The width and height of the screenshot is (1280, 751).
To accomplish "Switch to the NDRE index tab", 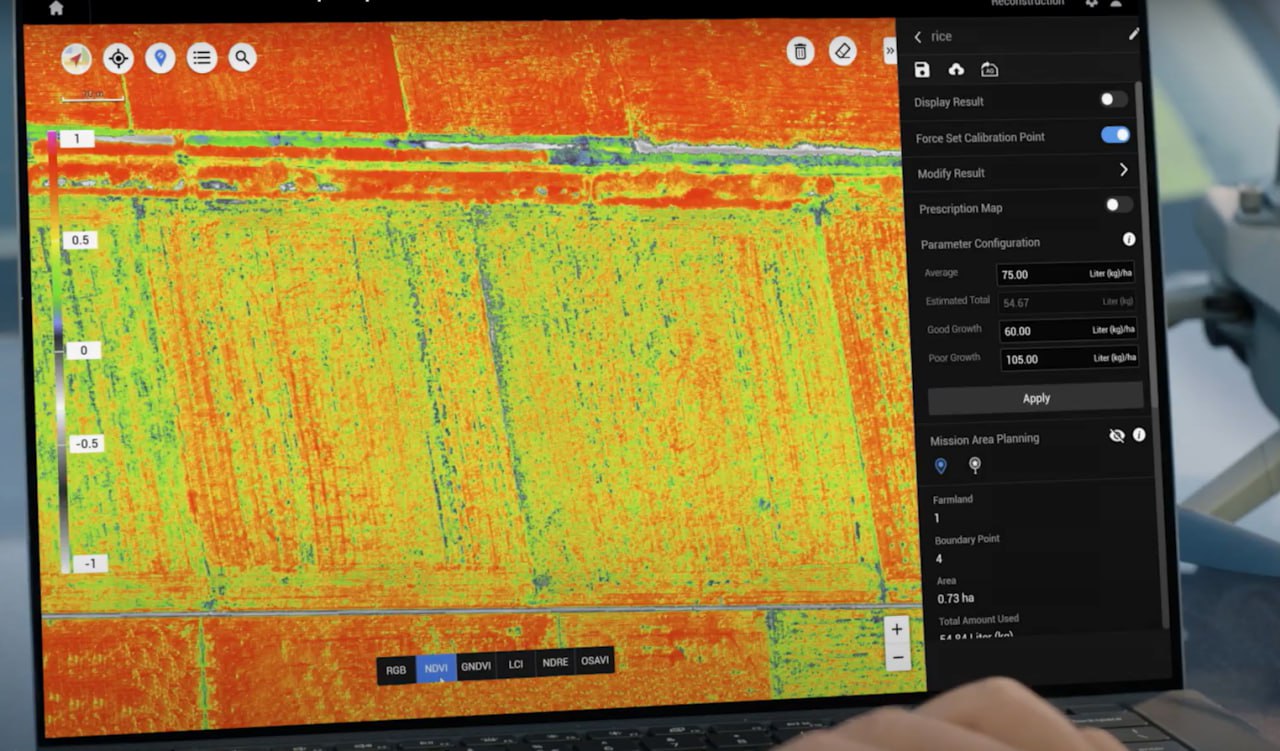I will 556,662.
